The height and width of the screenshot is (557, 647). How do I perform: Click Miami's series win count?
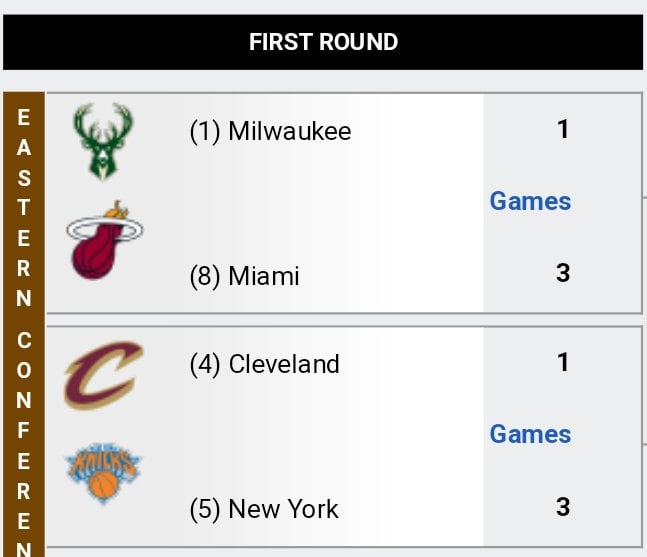tap(563, 273)
